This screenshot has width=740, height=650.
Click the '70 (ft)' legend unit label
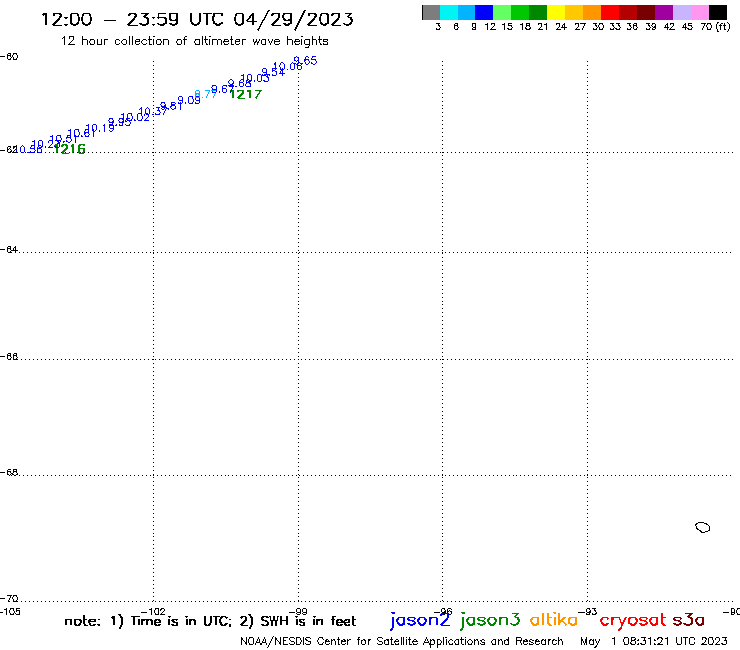click(715, 27)
